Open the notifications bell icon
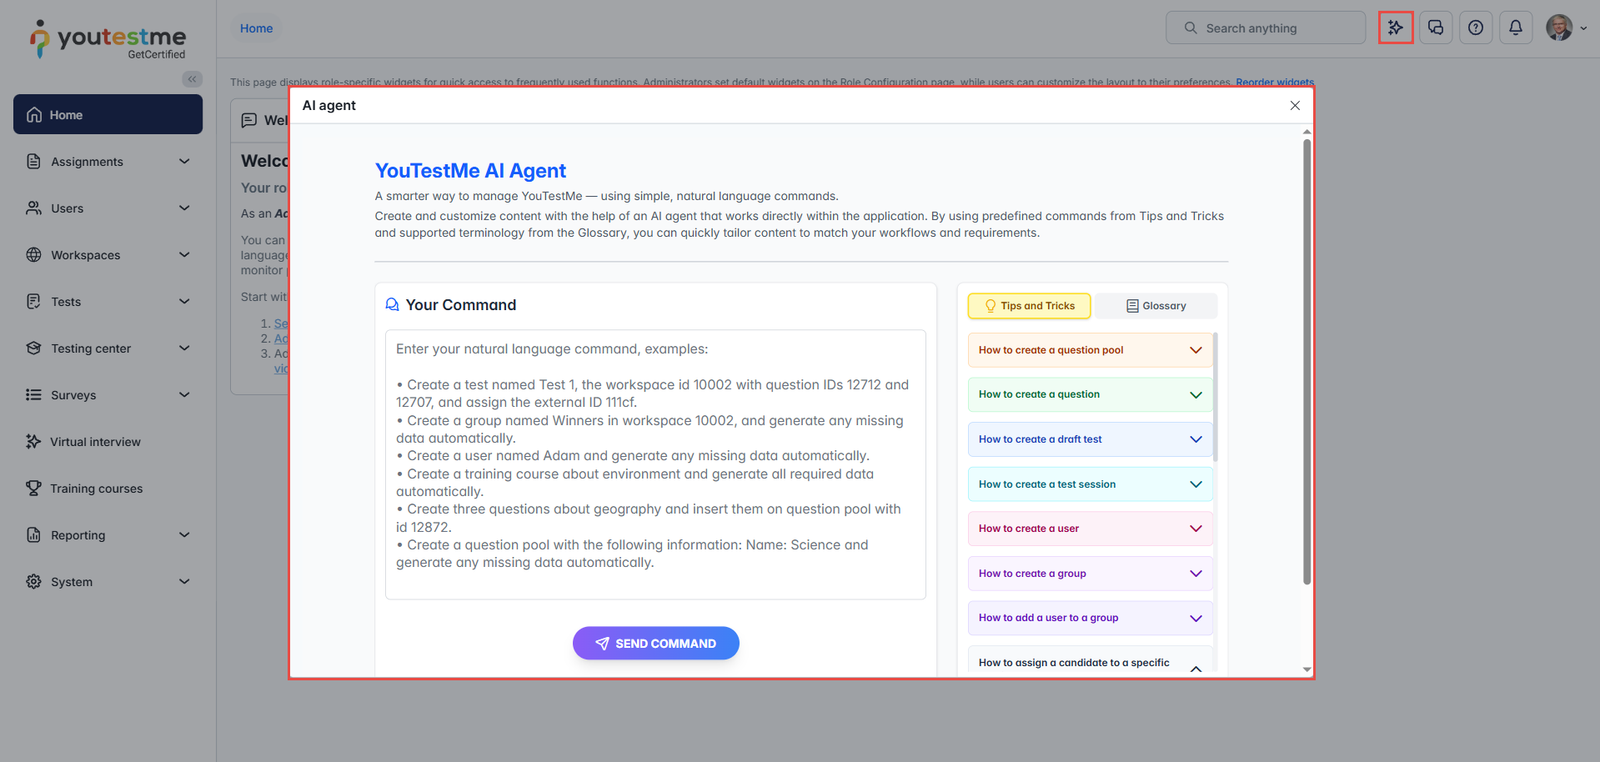This screenshot has height=762, width=1600. (1516, 28)
